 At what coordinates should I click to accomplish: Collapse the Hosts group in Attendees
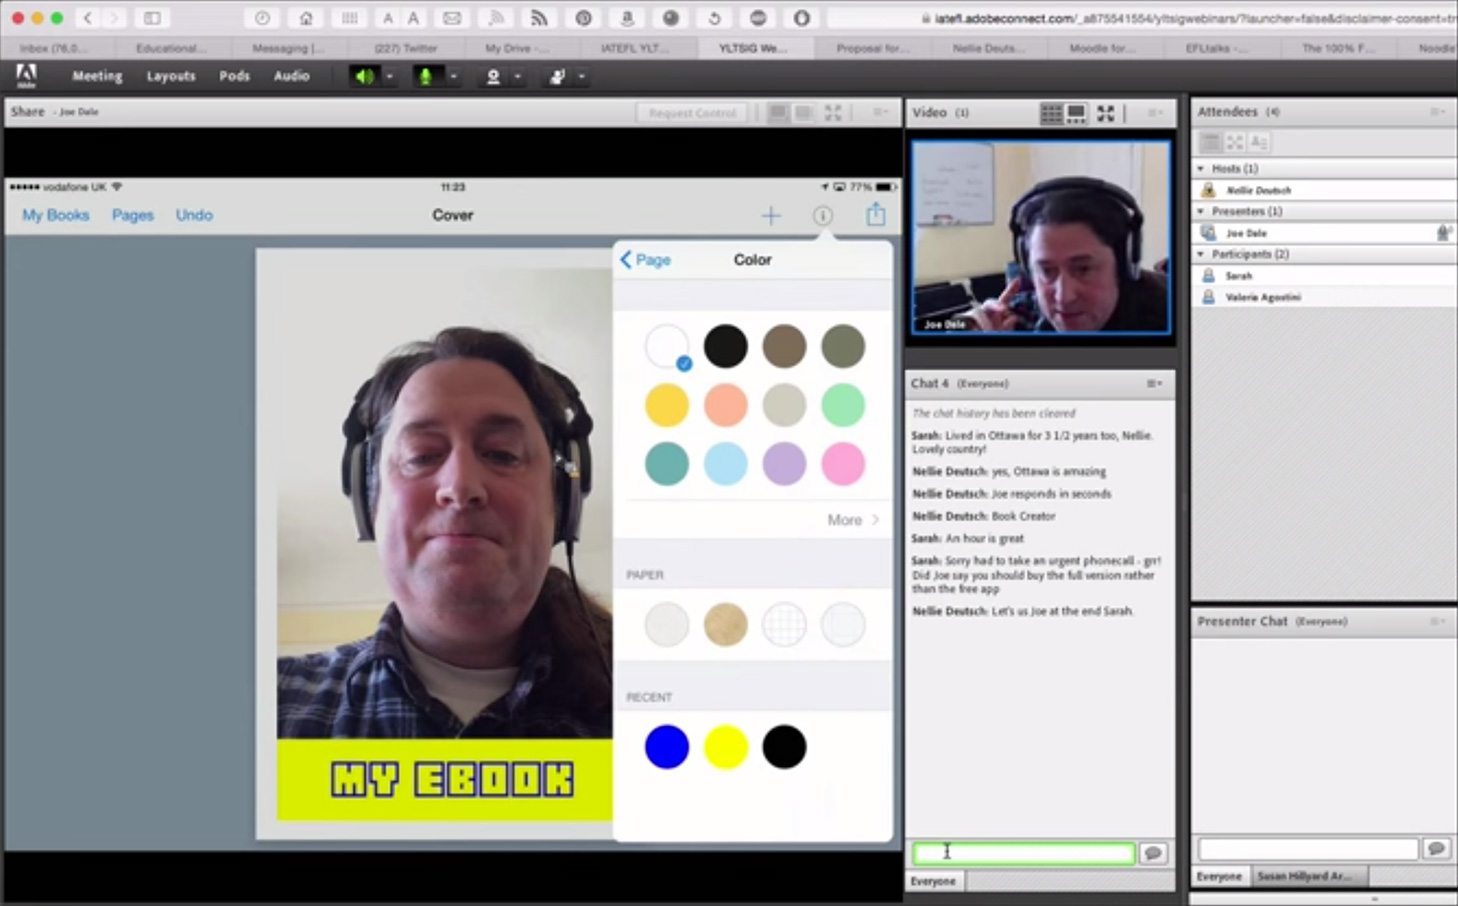(1201, 168)
